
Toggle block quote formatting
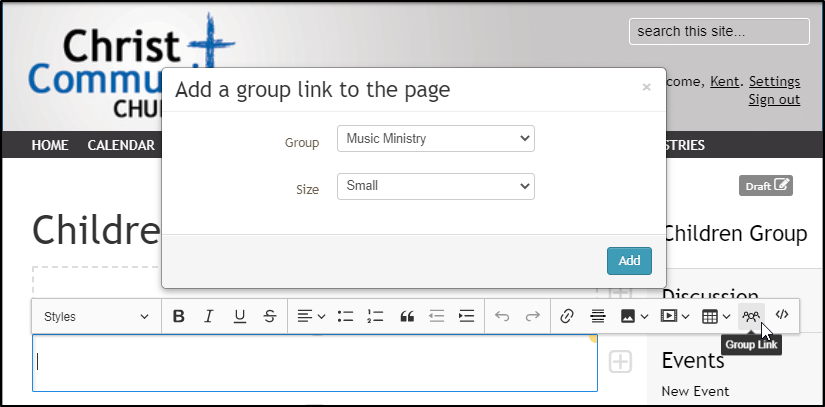pyautogui.click(x=406, y=316)
